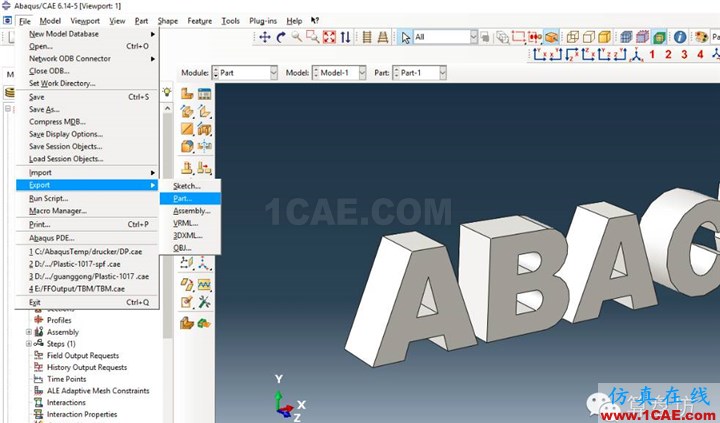Screen dimensions: 720x423
Task: Choose Part... in the Export submenu
Action: 190,198
